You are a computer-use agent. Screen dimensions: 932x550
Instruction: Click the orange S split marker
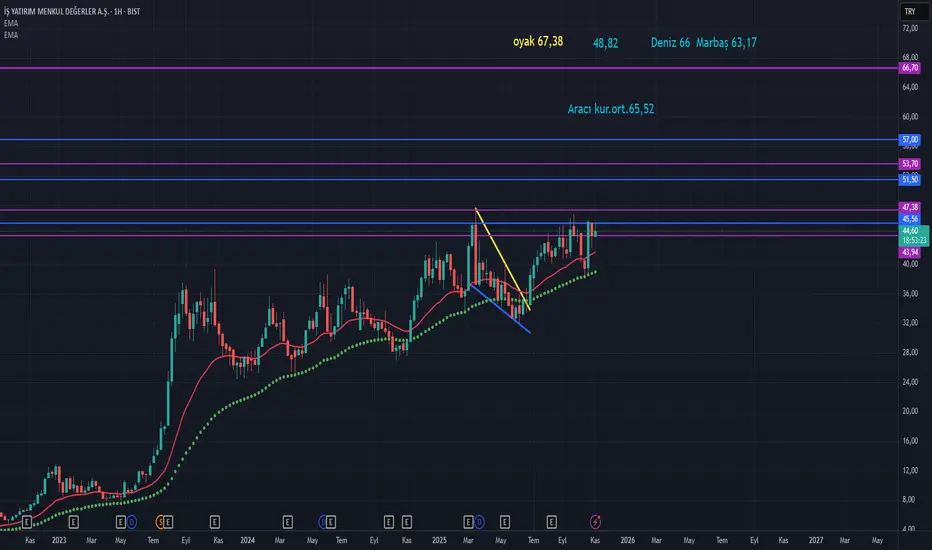pyautogui.click(x=160, y=521)
